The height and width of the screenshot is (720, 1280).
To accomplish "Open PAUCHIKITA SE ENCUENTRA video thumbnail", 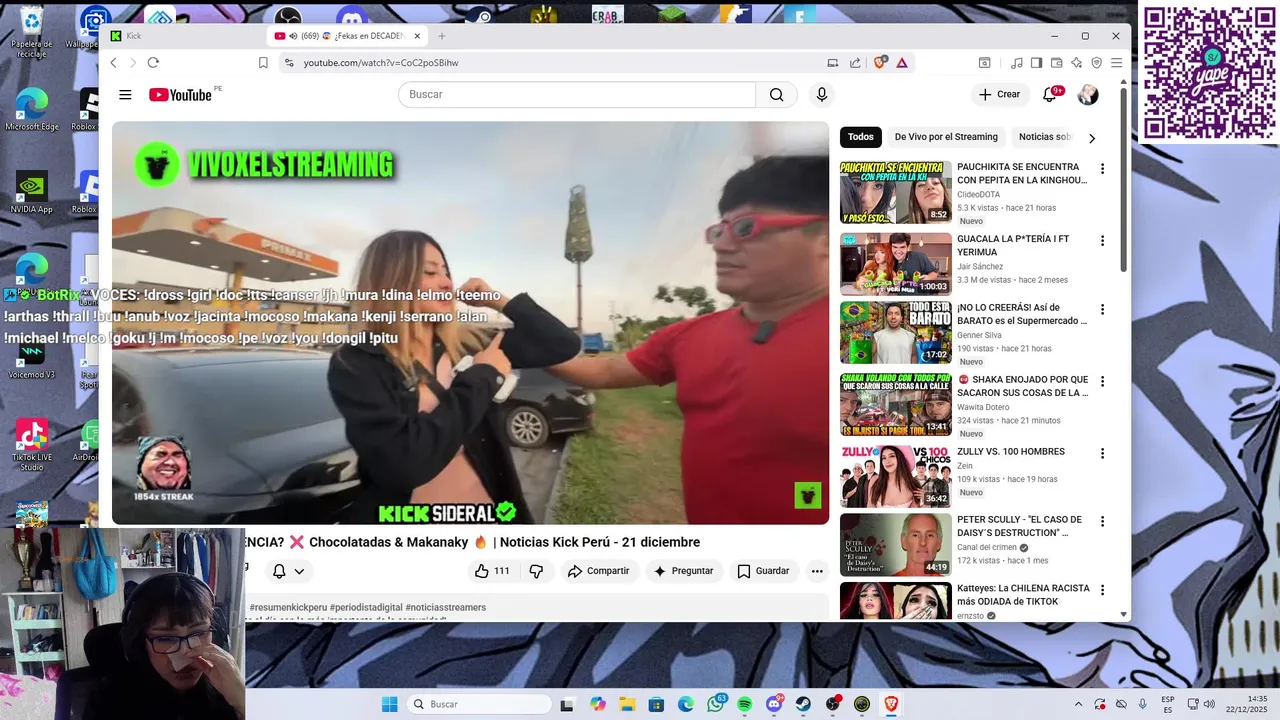I will [x=896, y=192].
